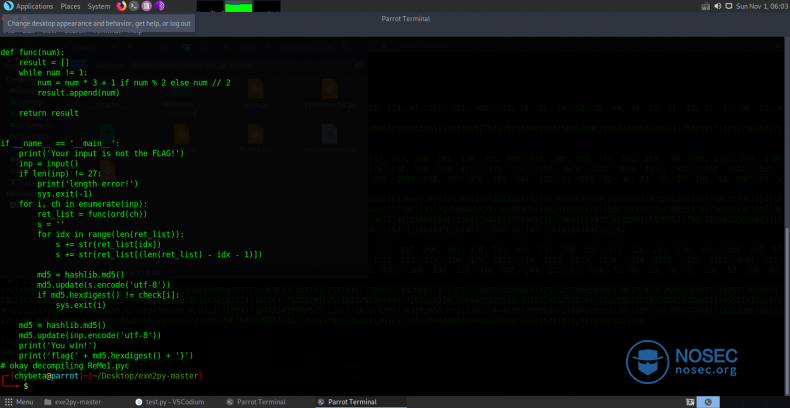This screenshot has height=408, width=790.
Task: Select main.py in the file manager behind
Action: pyautogui.click(x=255, y=95)
